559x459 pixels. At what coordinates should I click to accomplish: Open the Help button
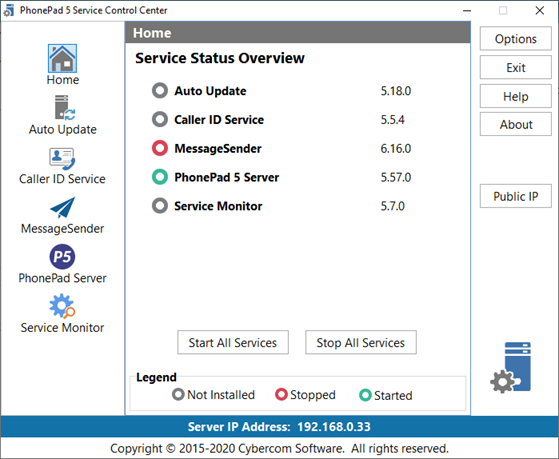coord(516,96)
